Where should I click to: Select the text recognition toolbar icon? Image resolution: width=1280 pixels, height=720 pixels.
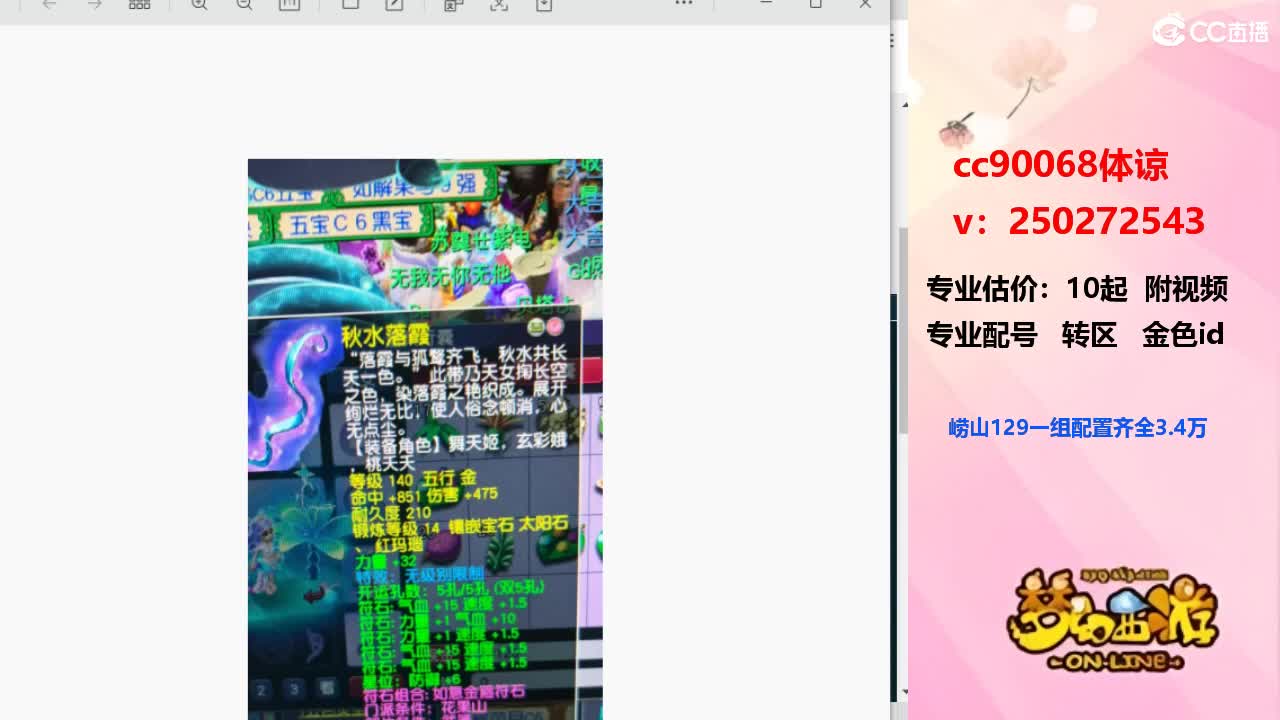[x=453, y=5]
